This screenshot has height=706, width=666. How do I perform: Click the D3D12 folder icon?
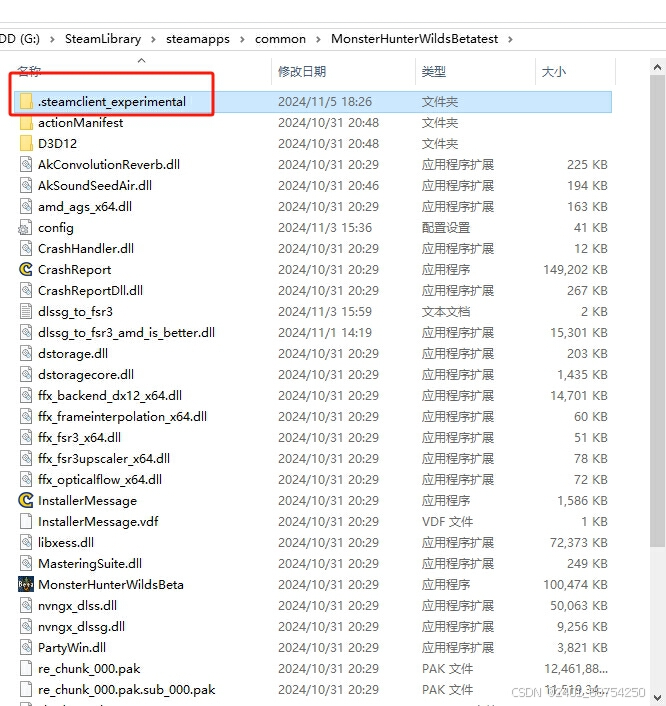coord(26,144)
